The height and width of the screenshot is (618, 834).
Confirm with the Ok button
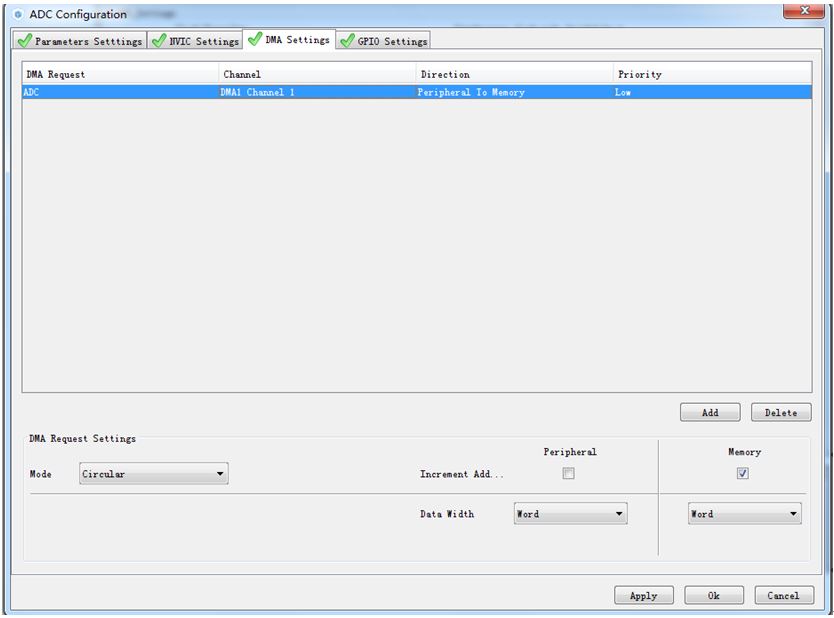tap(713, 595)
